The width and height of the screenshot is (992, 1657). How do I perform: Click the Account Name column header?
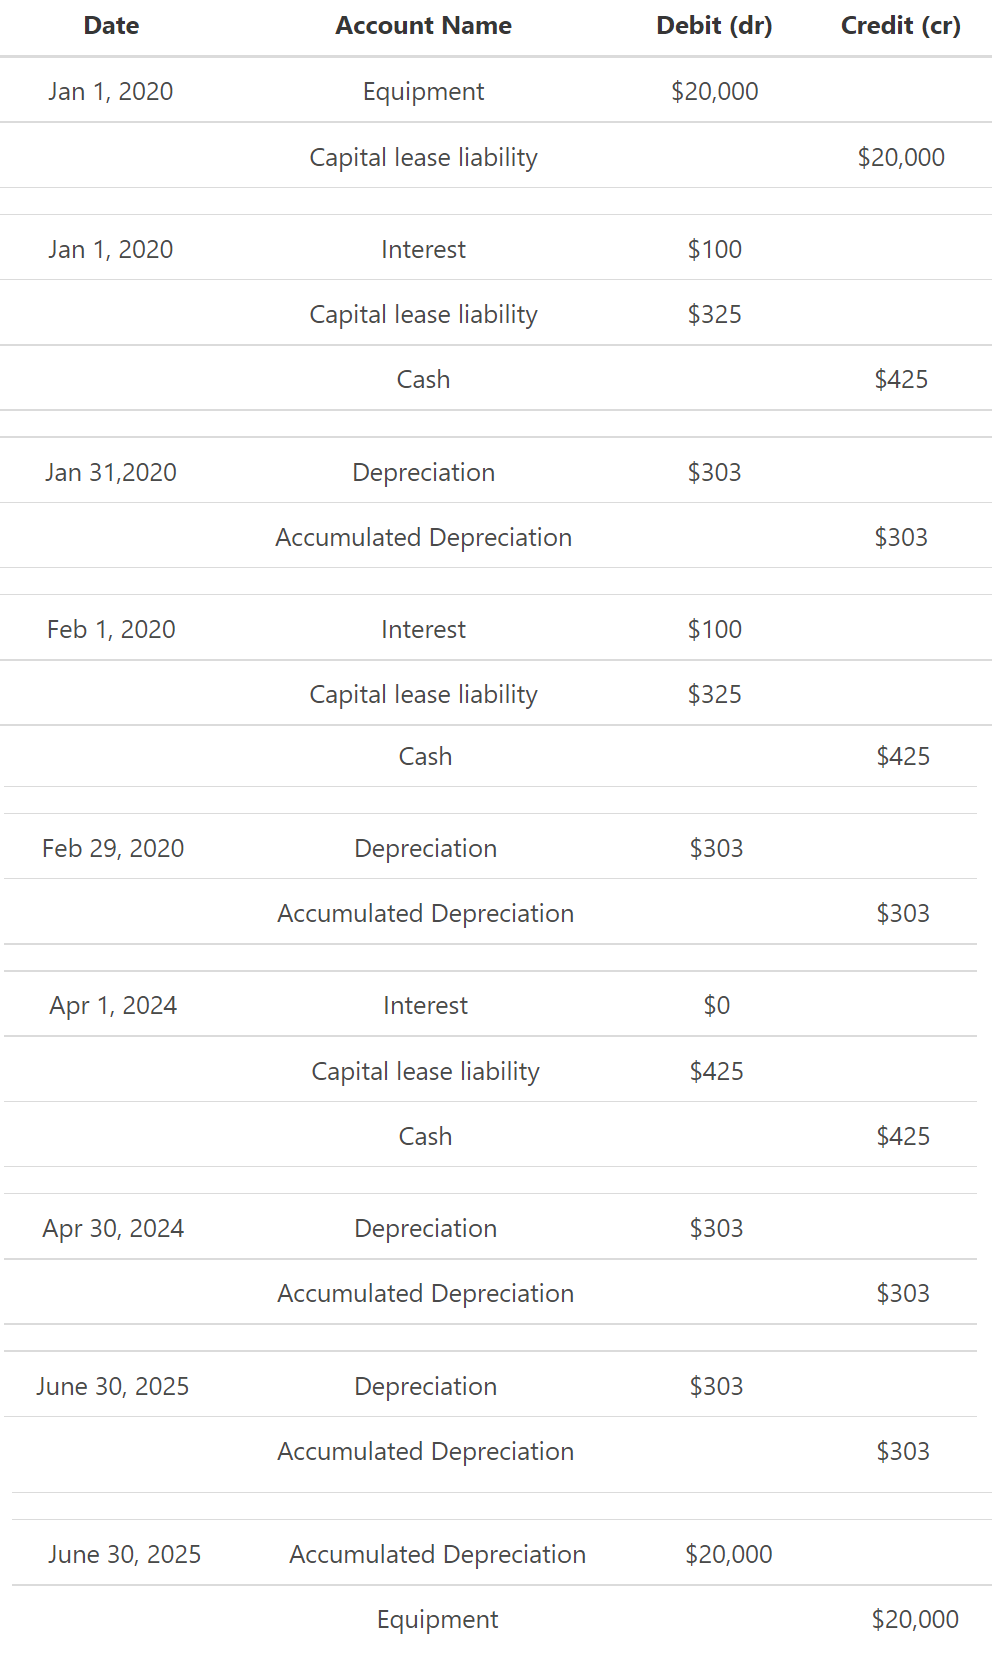coord(423,26)
